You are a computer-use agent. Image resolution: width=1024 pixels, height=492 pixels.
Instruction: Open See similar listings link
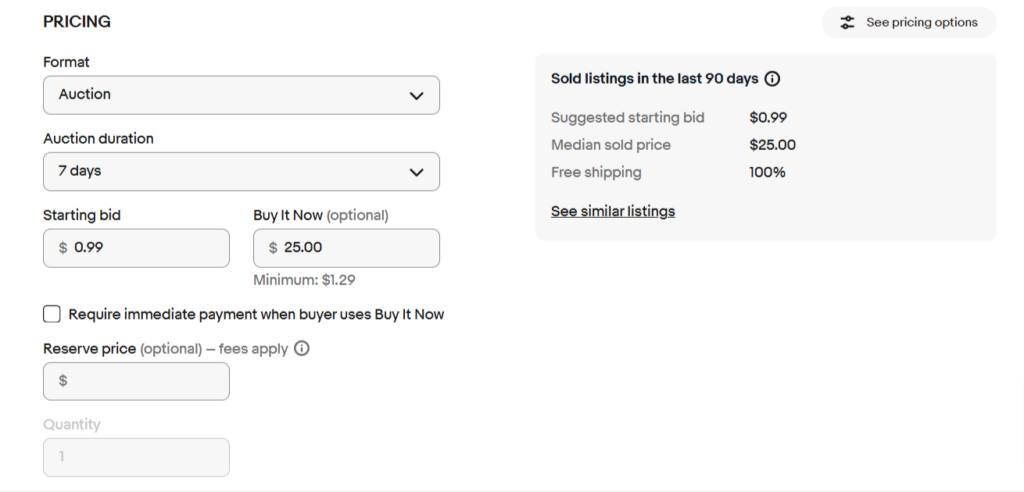point(613,211)
